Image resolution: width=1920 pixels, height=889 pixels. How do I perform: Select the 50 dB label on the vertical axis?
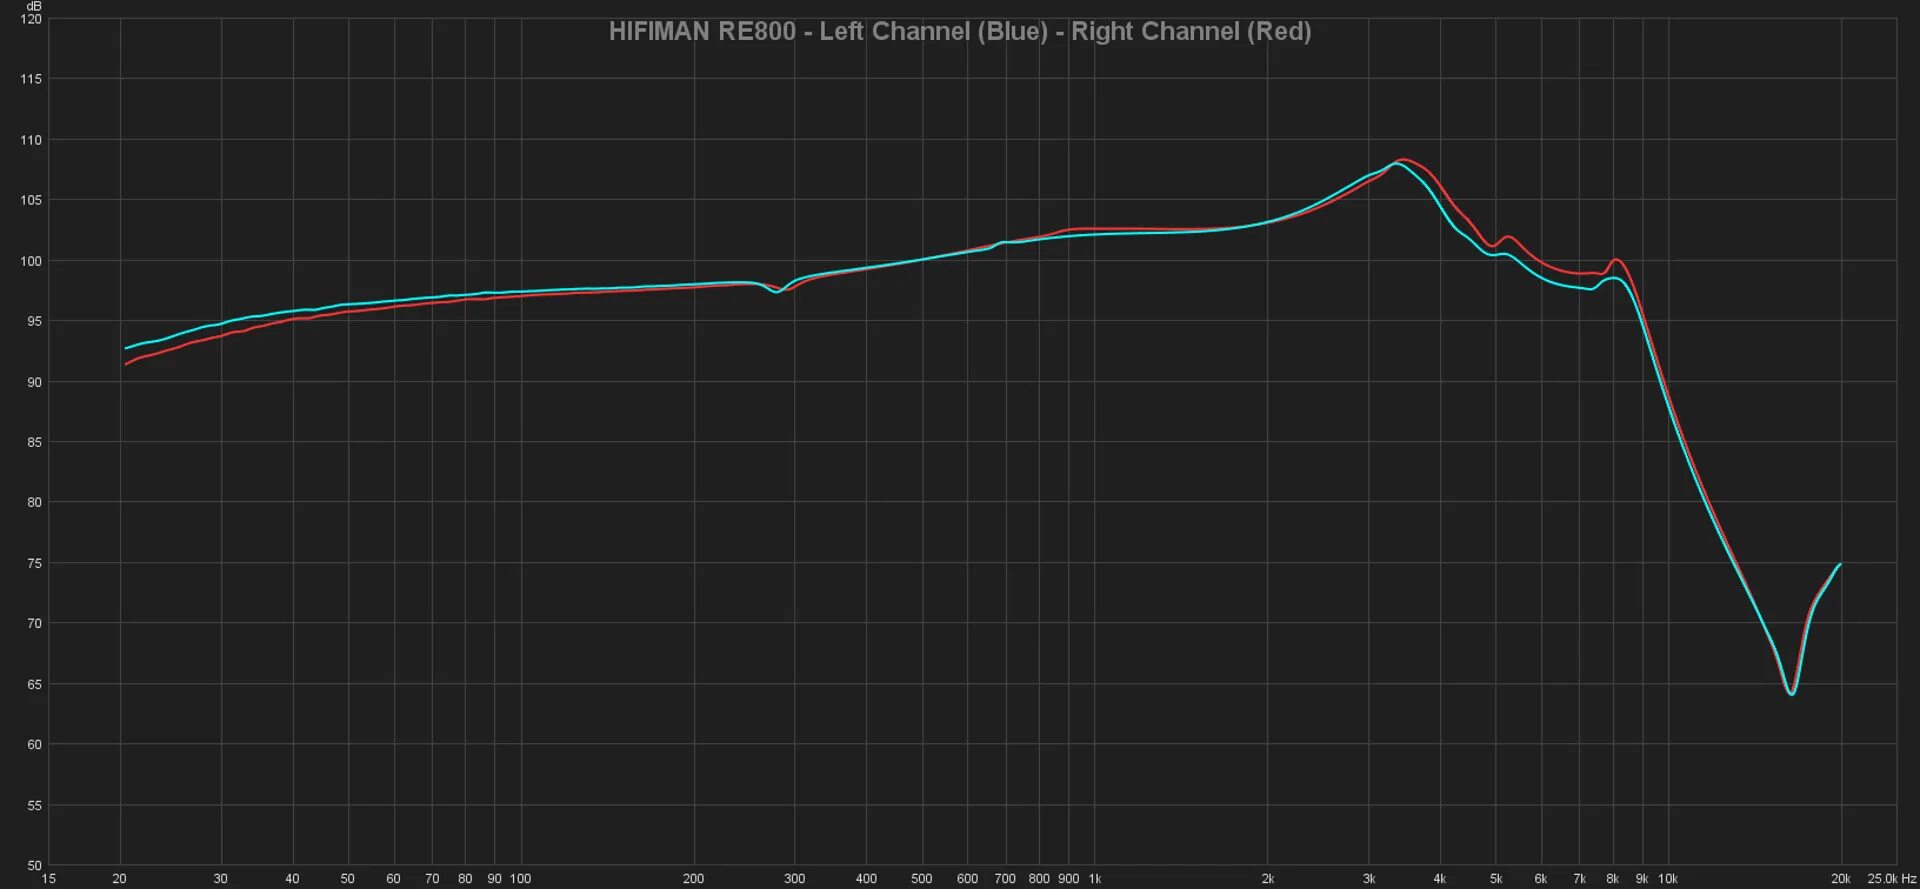pyautogui.click(x=34, y=865)
